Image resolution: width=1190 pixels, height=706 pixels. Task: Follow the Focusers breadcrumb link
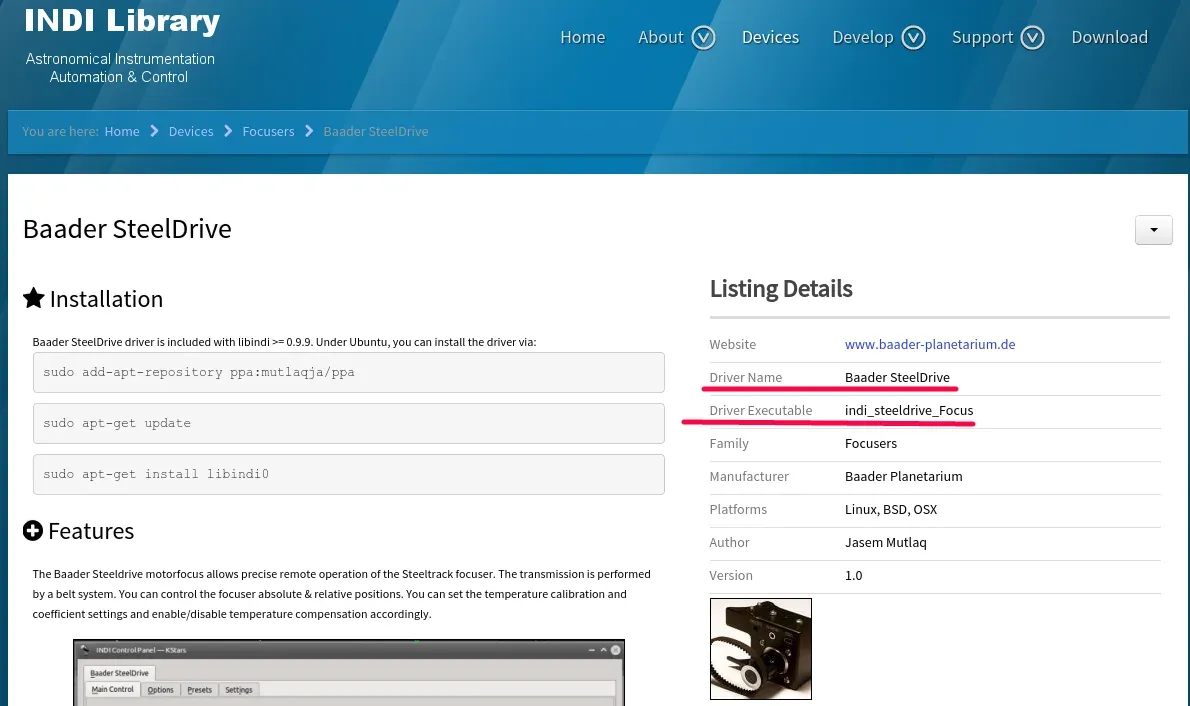pos(268,131)
